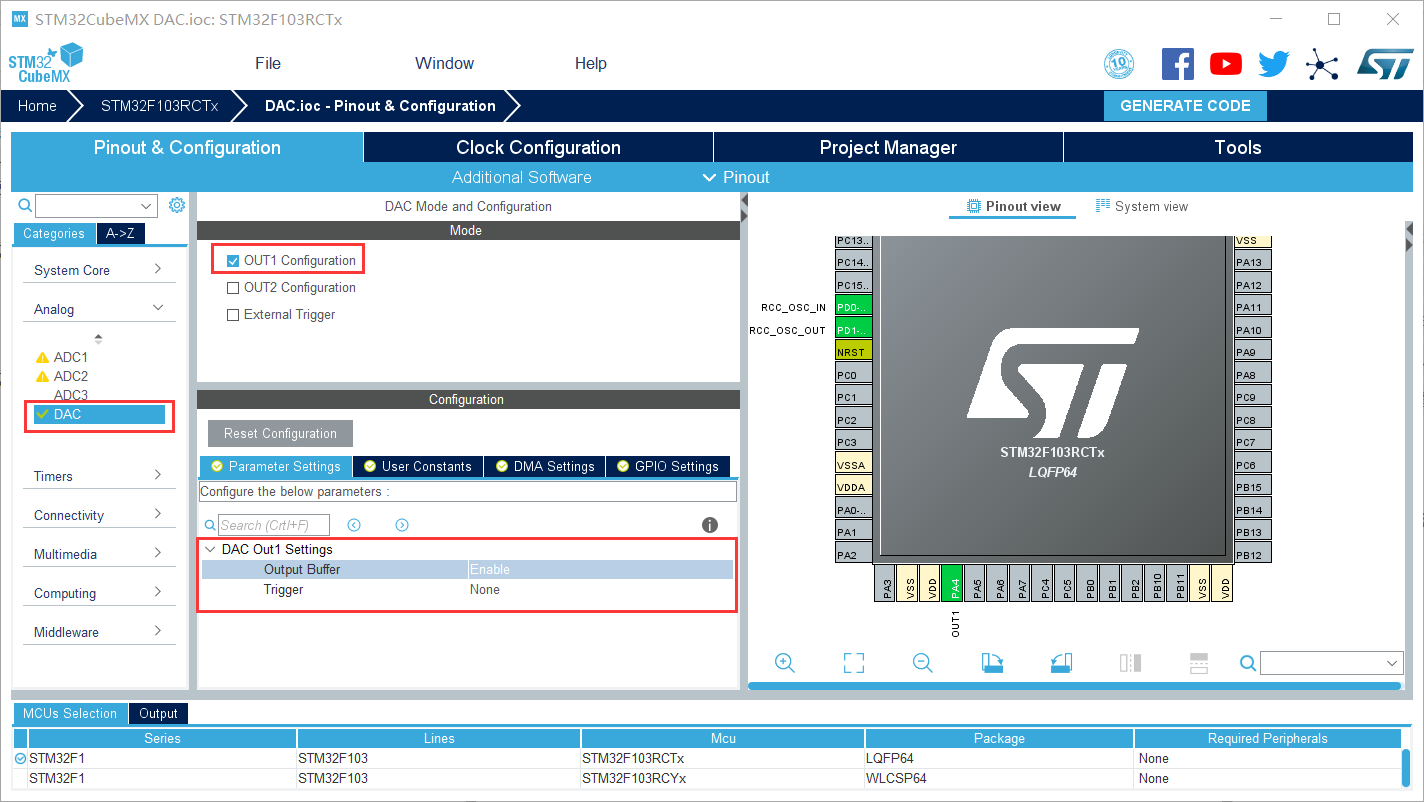Open the peripheral search combo box
Image resolution: width=1424 pixels, height=802 pixels.
click(96, 205)
